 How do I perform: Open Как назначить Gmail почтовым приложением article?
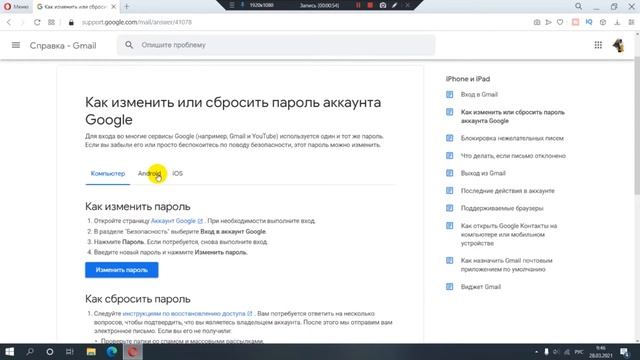(507, 265)
